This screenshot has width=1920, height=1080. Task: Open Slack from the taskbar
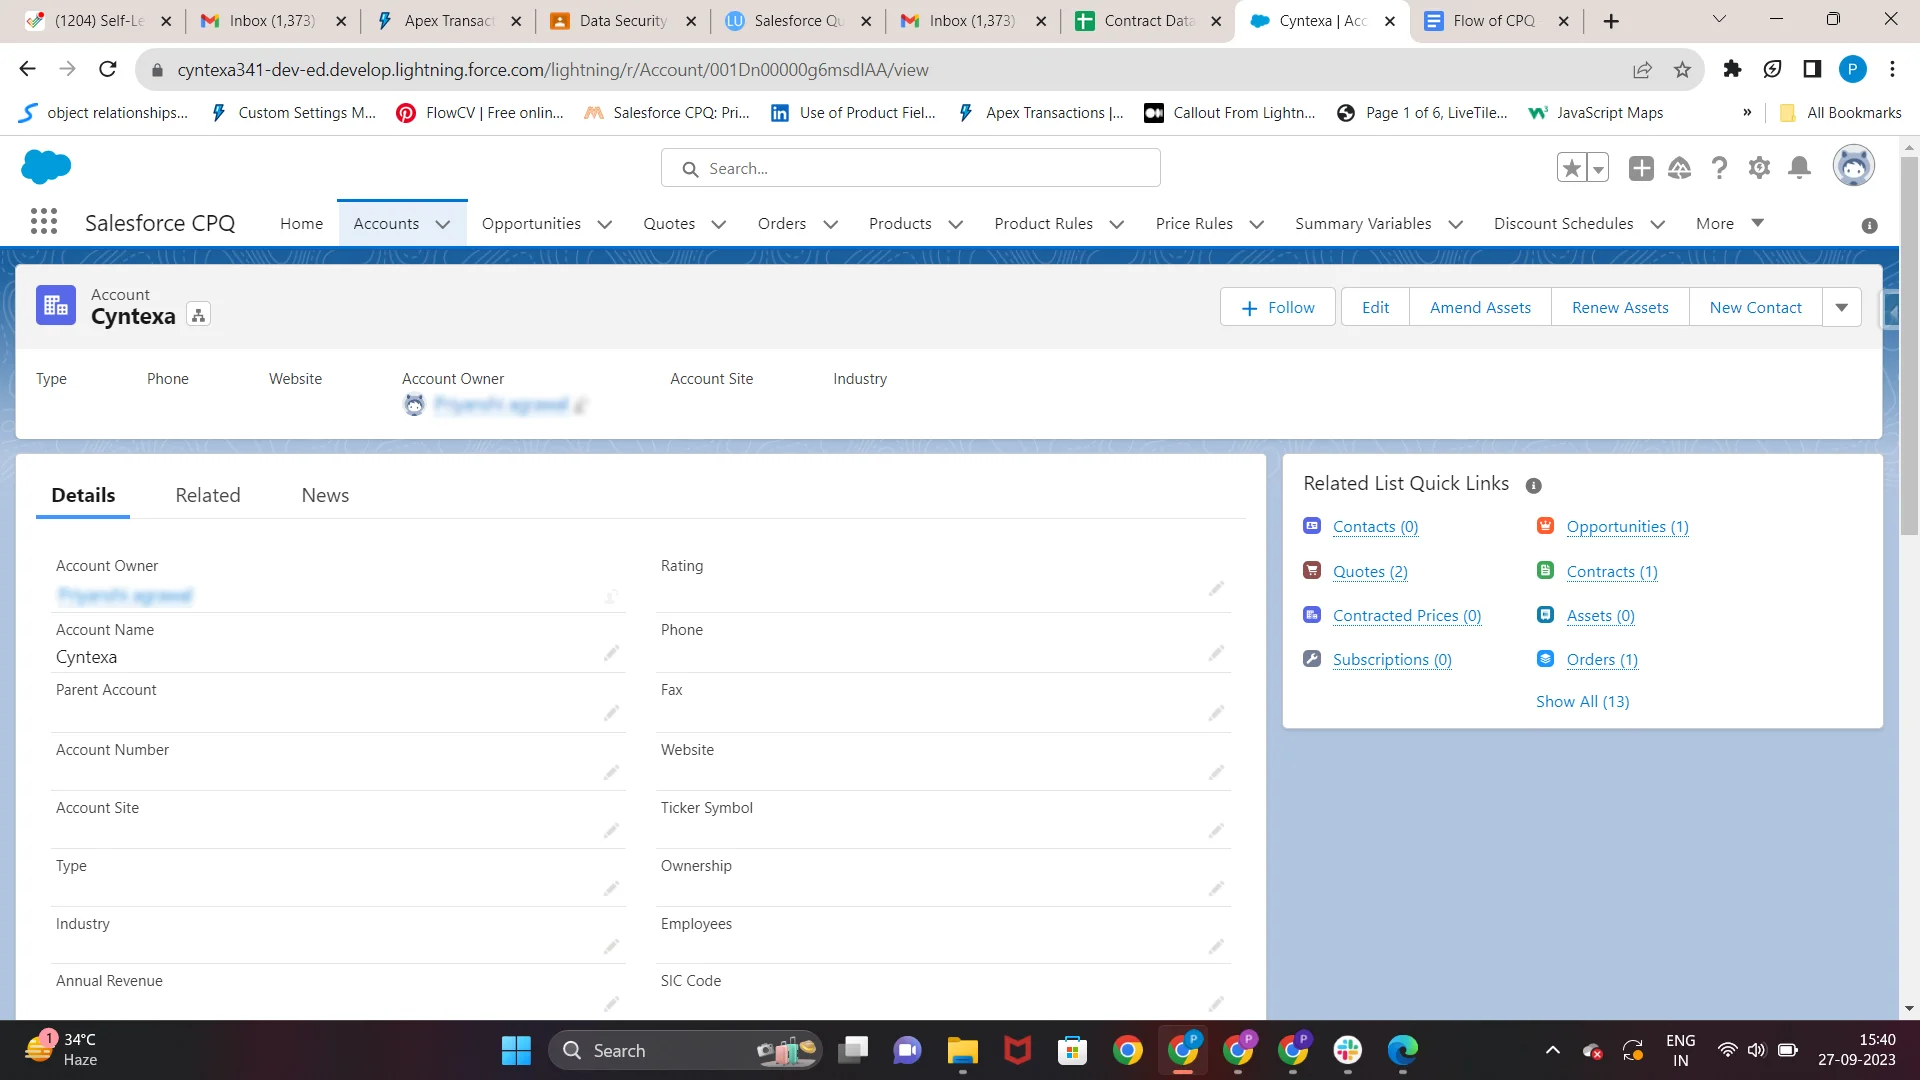1347,1051
